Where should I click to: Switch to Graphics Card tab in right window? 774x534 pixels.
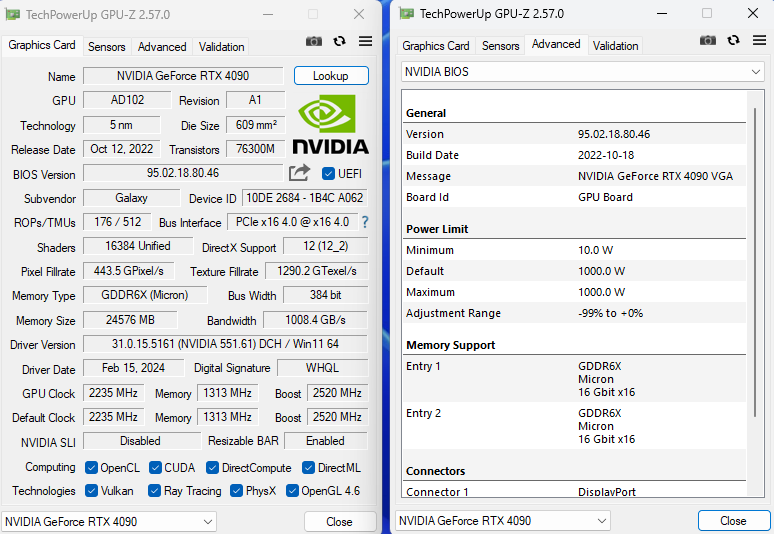(x=436, y=46)
